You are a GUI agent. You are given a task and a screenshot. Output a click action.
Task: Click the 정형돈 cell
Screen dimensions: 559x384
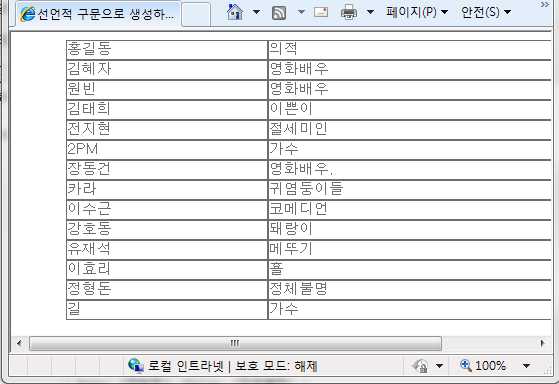pyautogui.click(x=167, y=289)
